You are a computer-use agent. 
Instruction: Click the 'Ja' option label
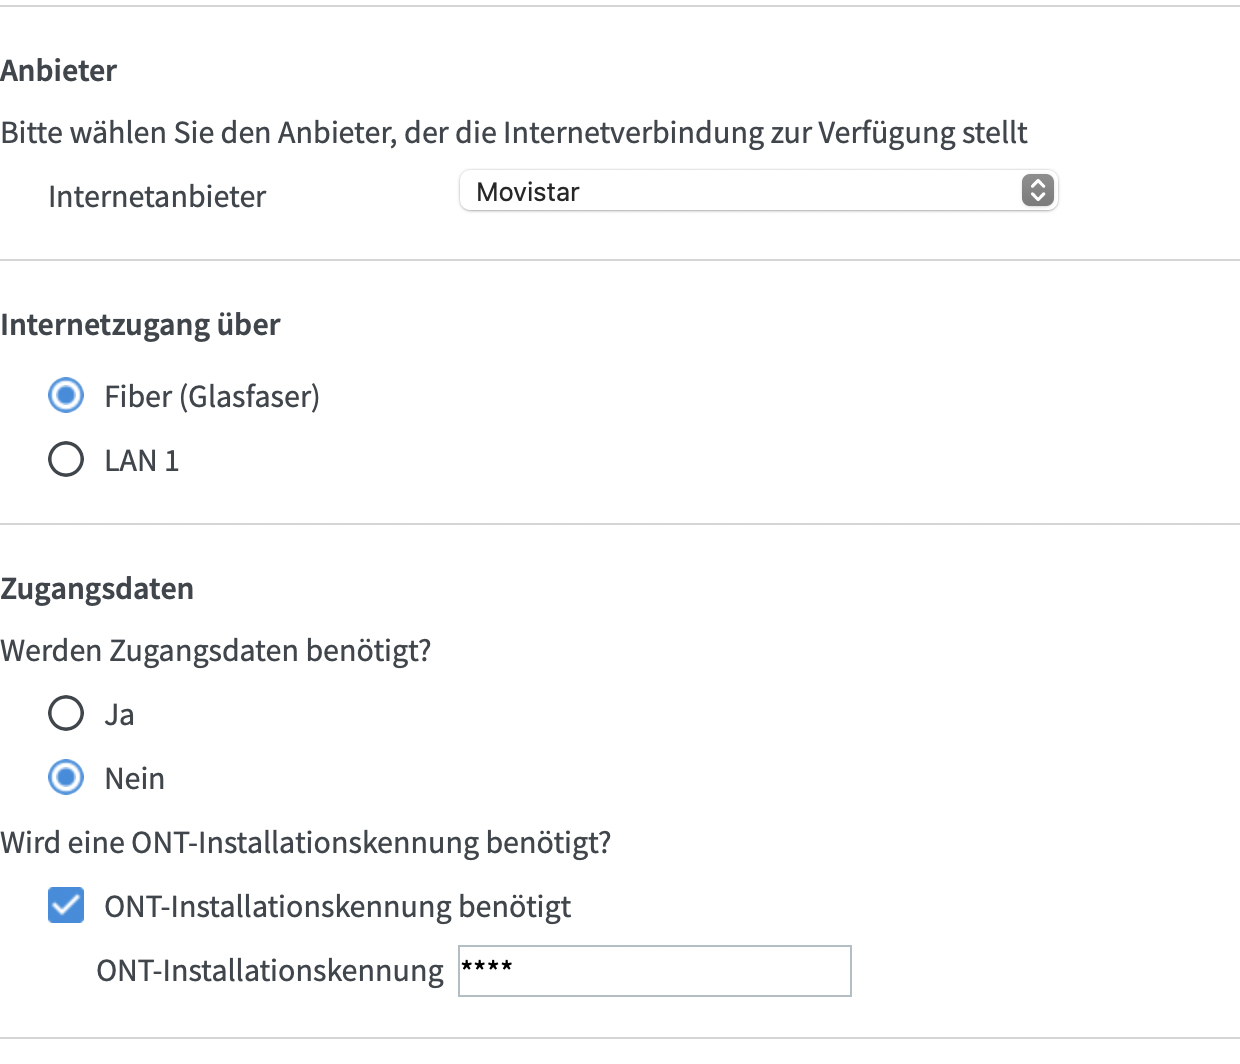click(x=119, y=715)
